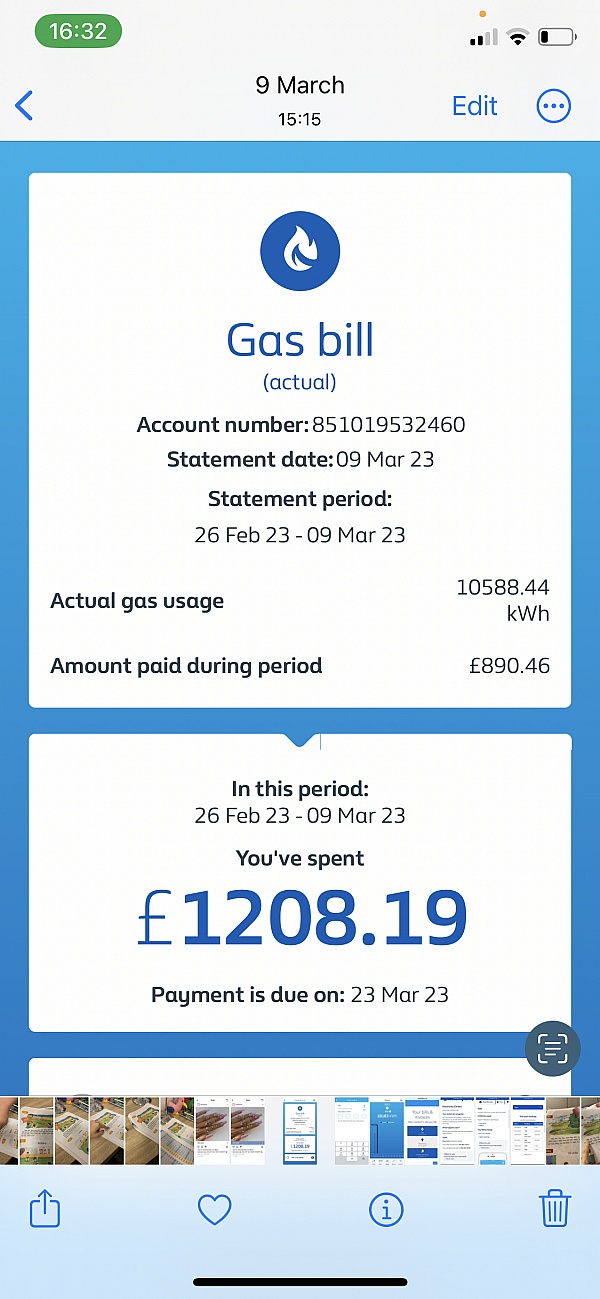Select the calculator keypad thumbnail in filmstrip

351,1130
